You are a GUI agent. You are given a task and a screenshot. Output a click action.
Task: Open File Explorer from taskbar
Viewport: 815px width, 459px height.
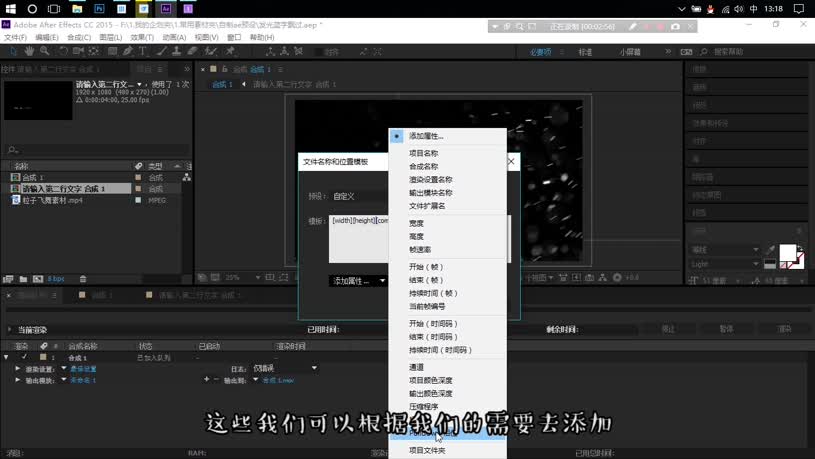tap(77, 9)
